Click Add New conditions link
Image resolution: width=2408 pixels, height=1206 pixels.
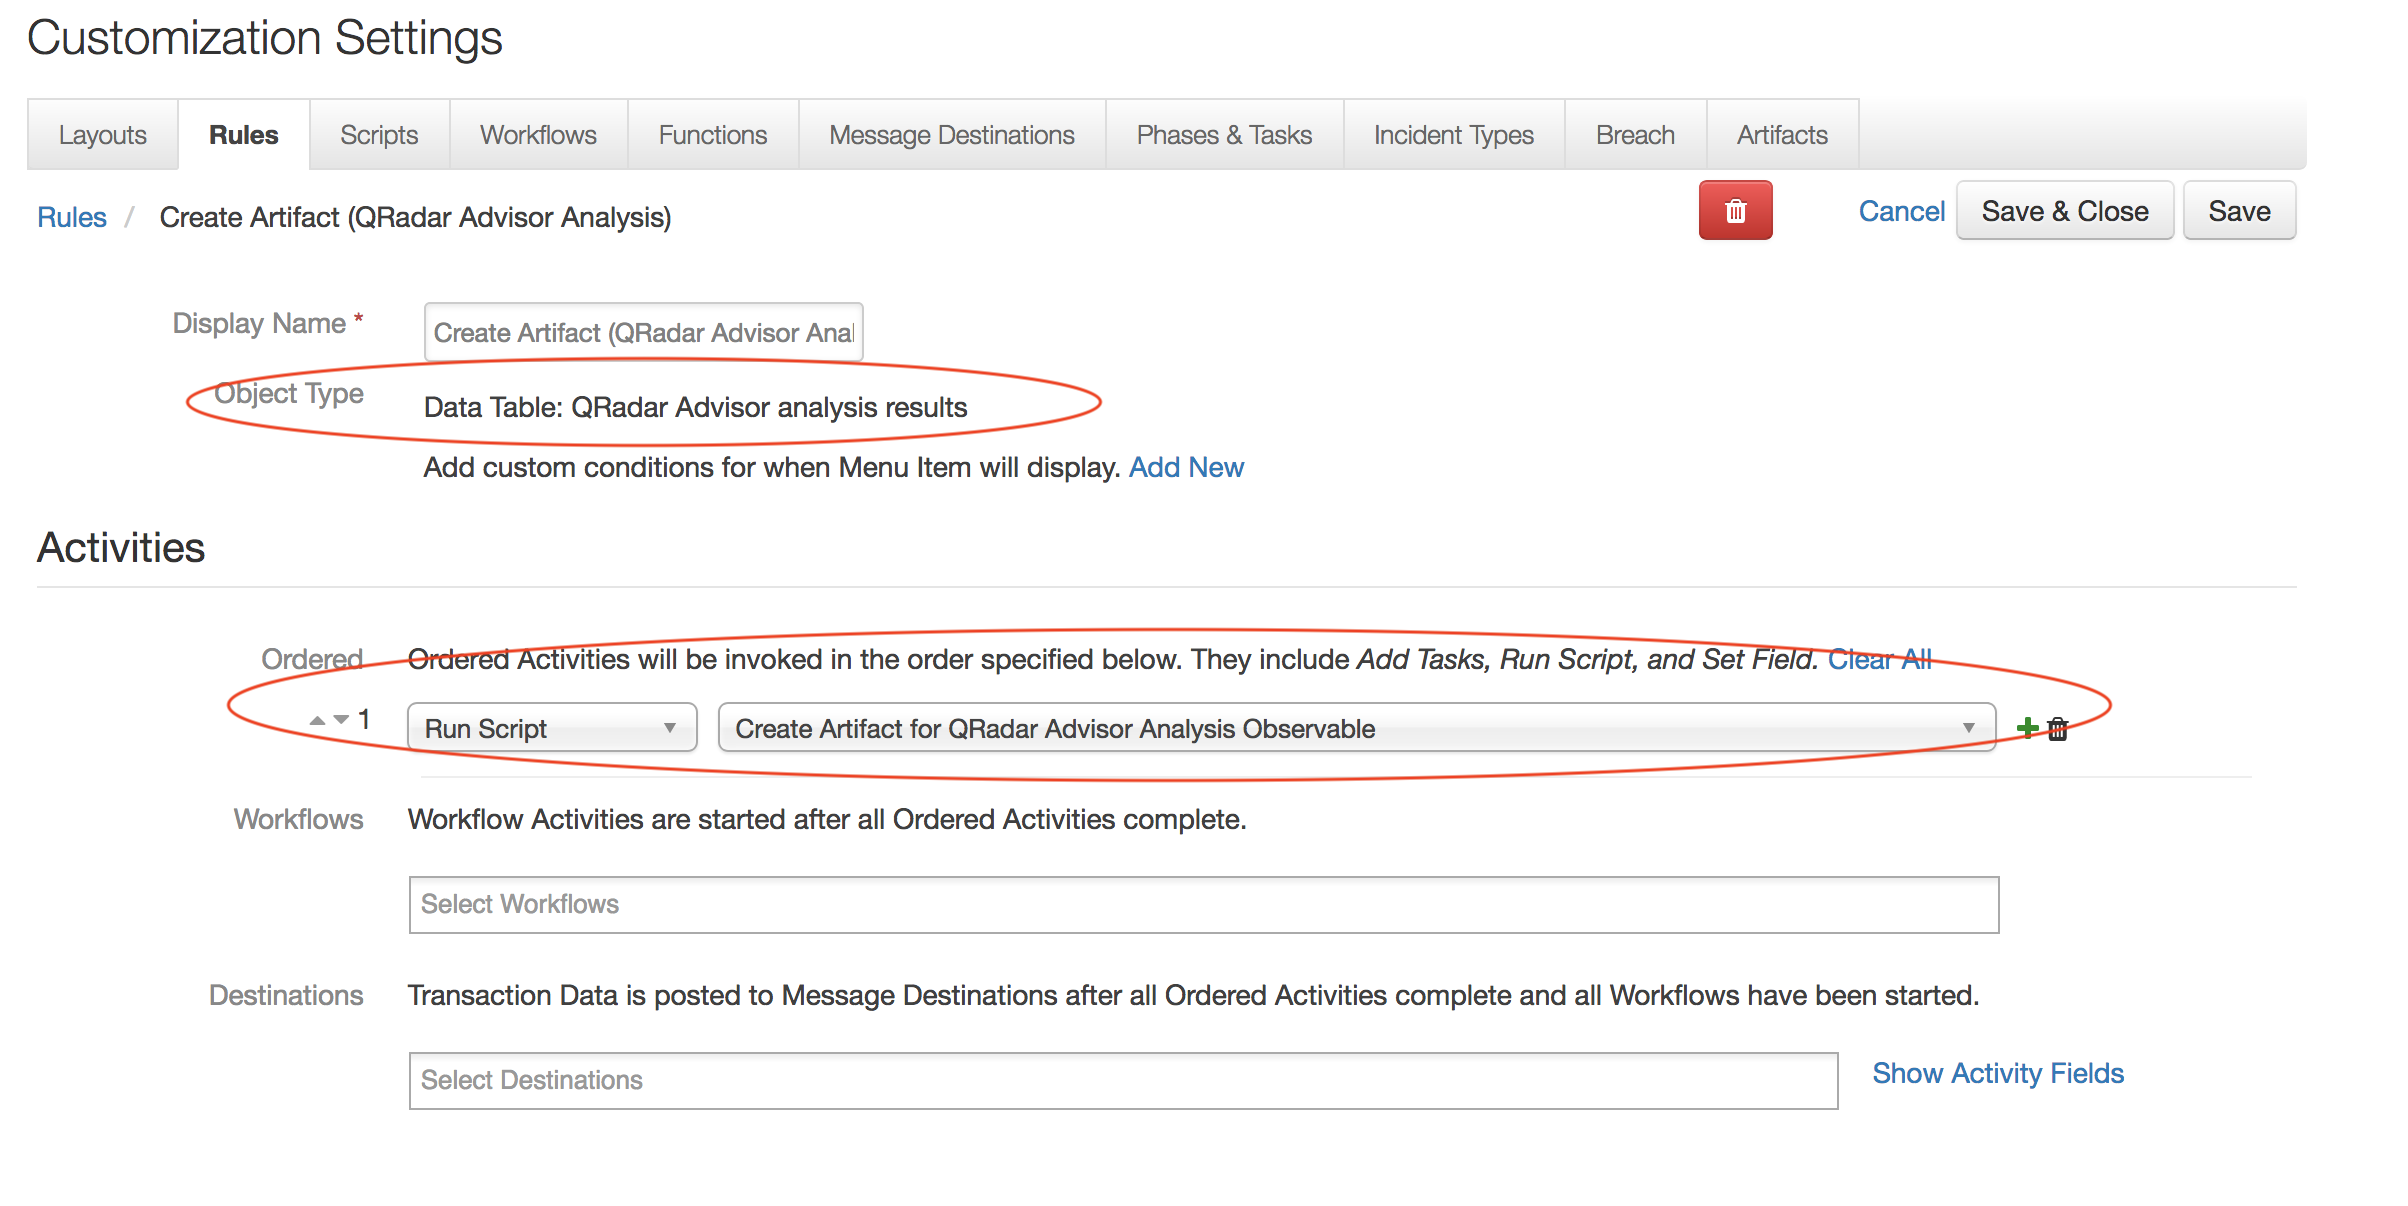point(1185,467)
